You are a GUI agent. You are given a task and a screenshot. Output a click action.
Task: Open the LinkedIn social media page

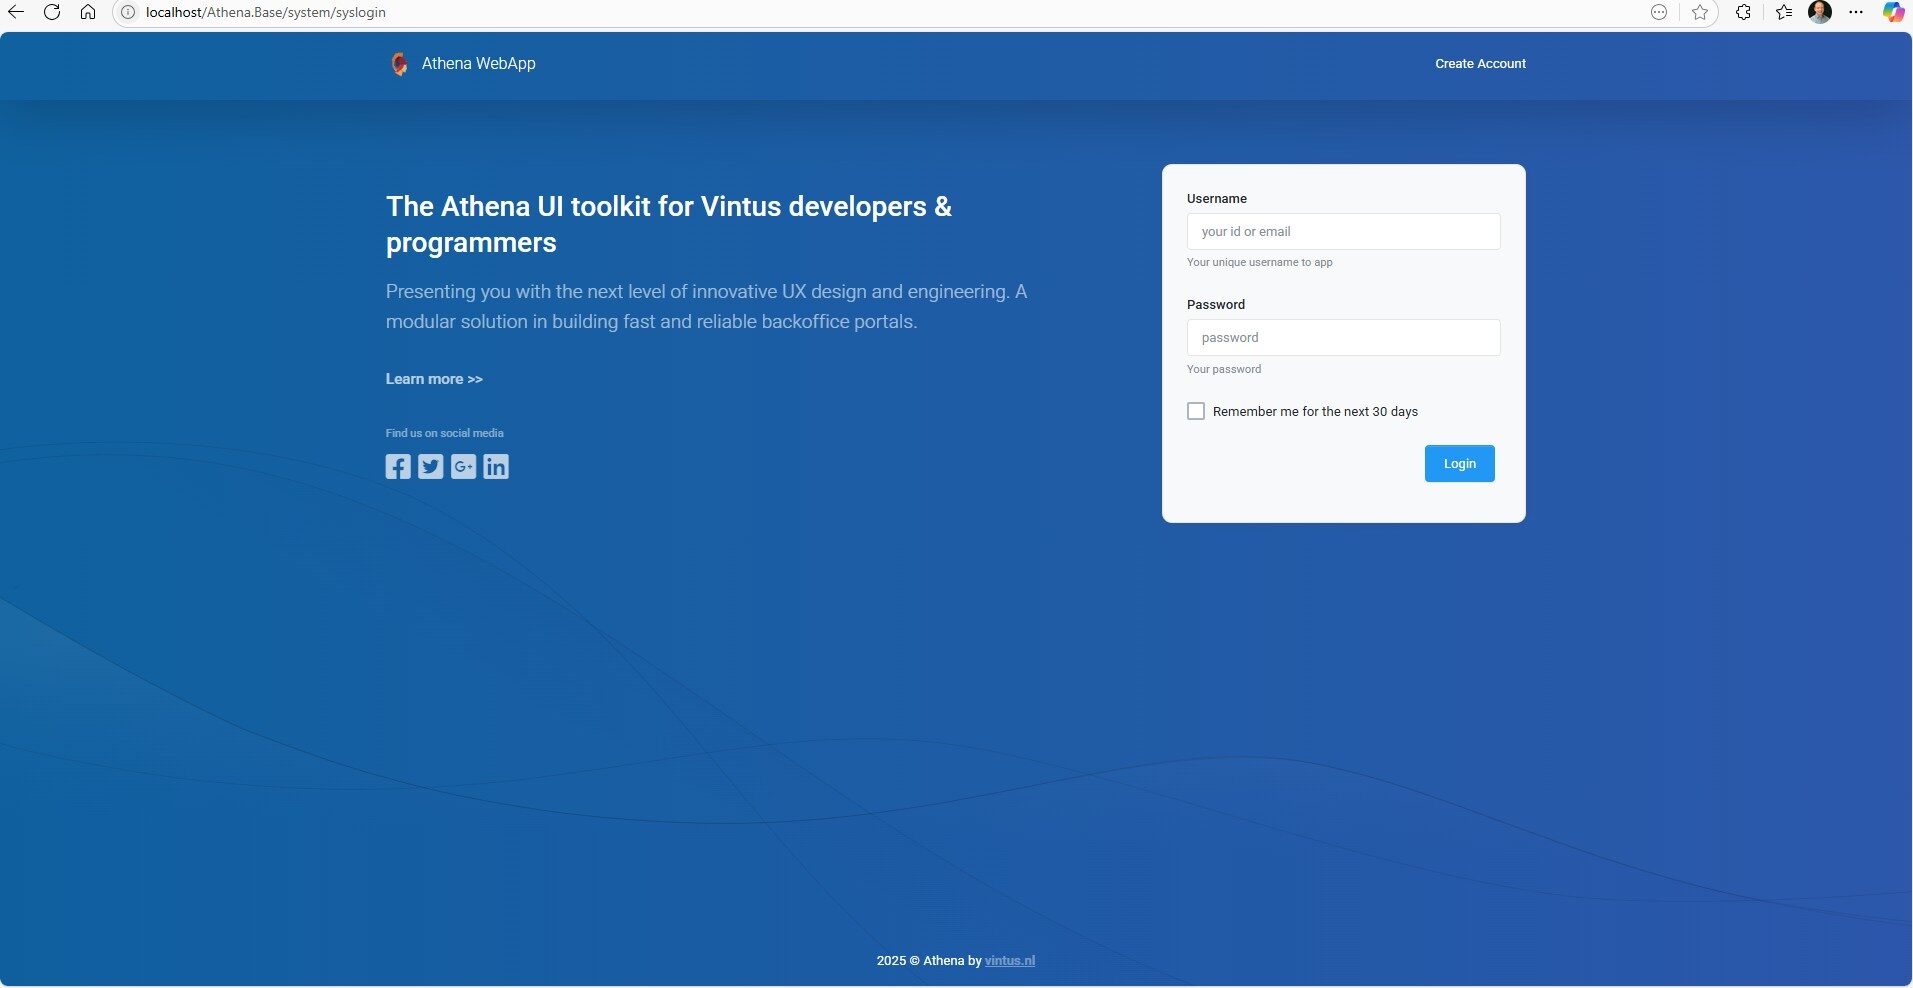(495, 466)
